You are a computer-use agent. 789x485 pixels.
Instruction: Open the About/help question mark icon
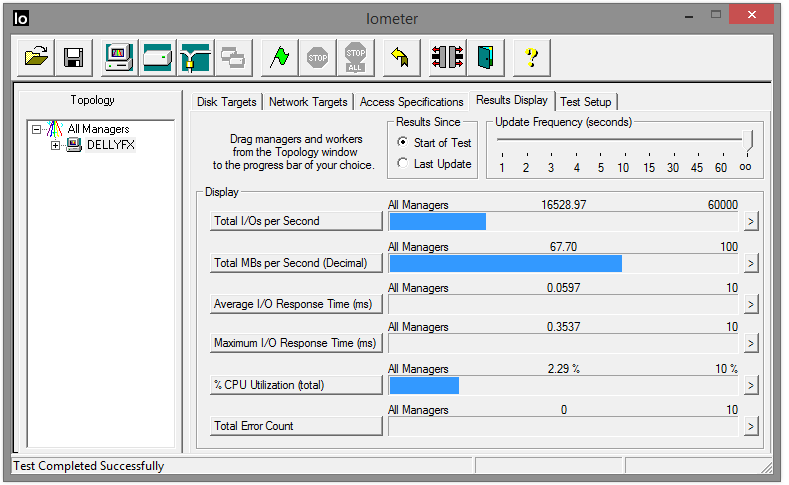531,57
